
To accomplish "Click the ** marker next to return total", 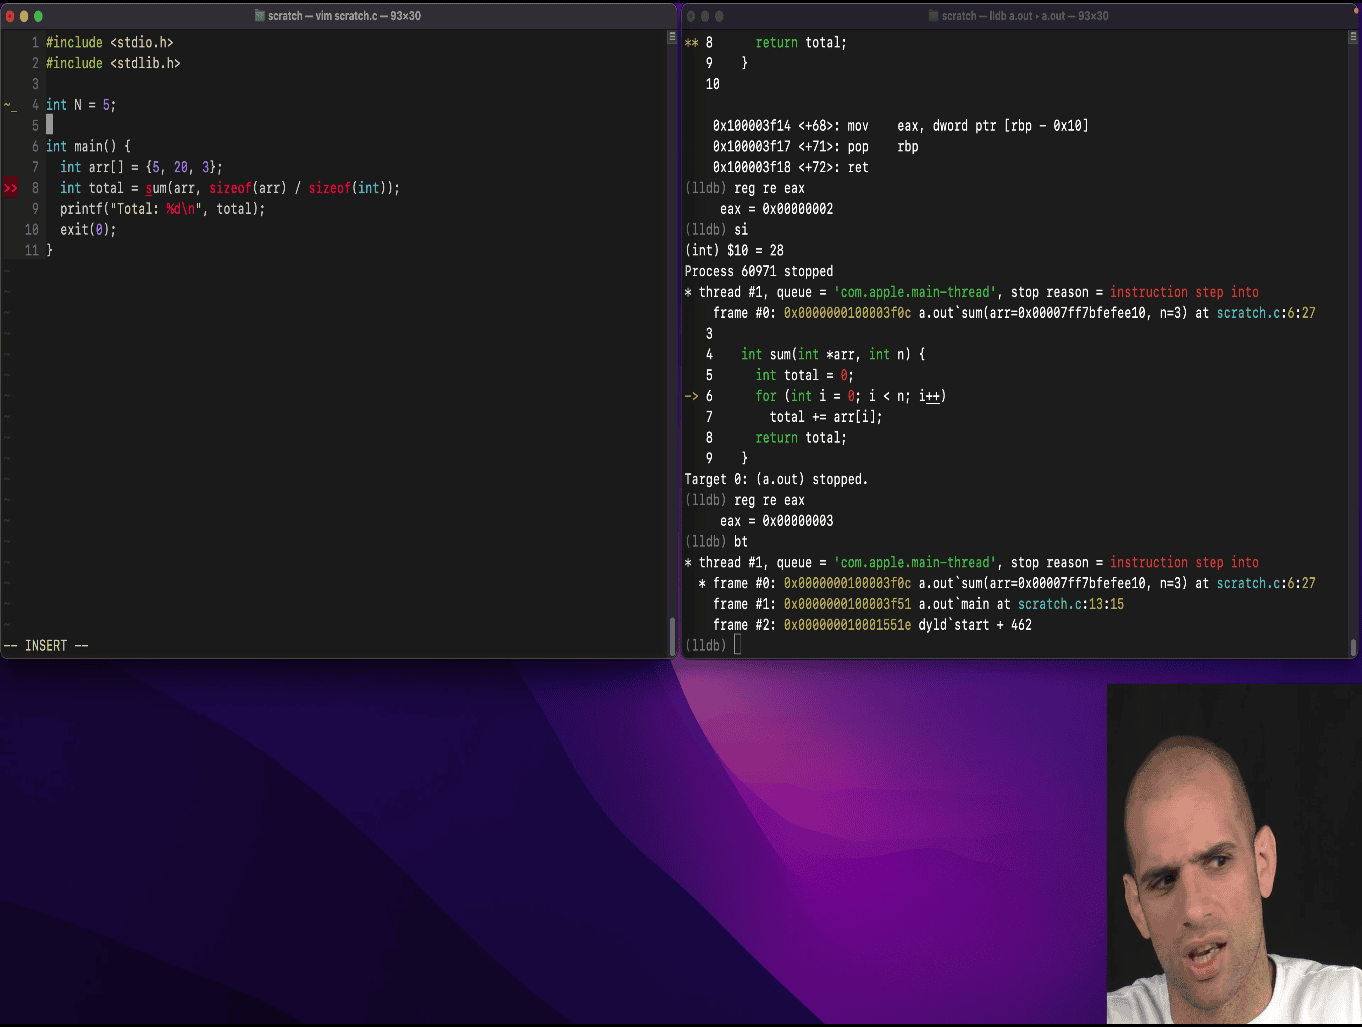I will 691,43.
